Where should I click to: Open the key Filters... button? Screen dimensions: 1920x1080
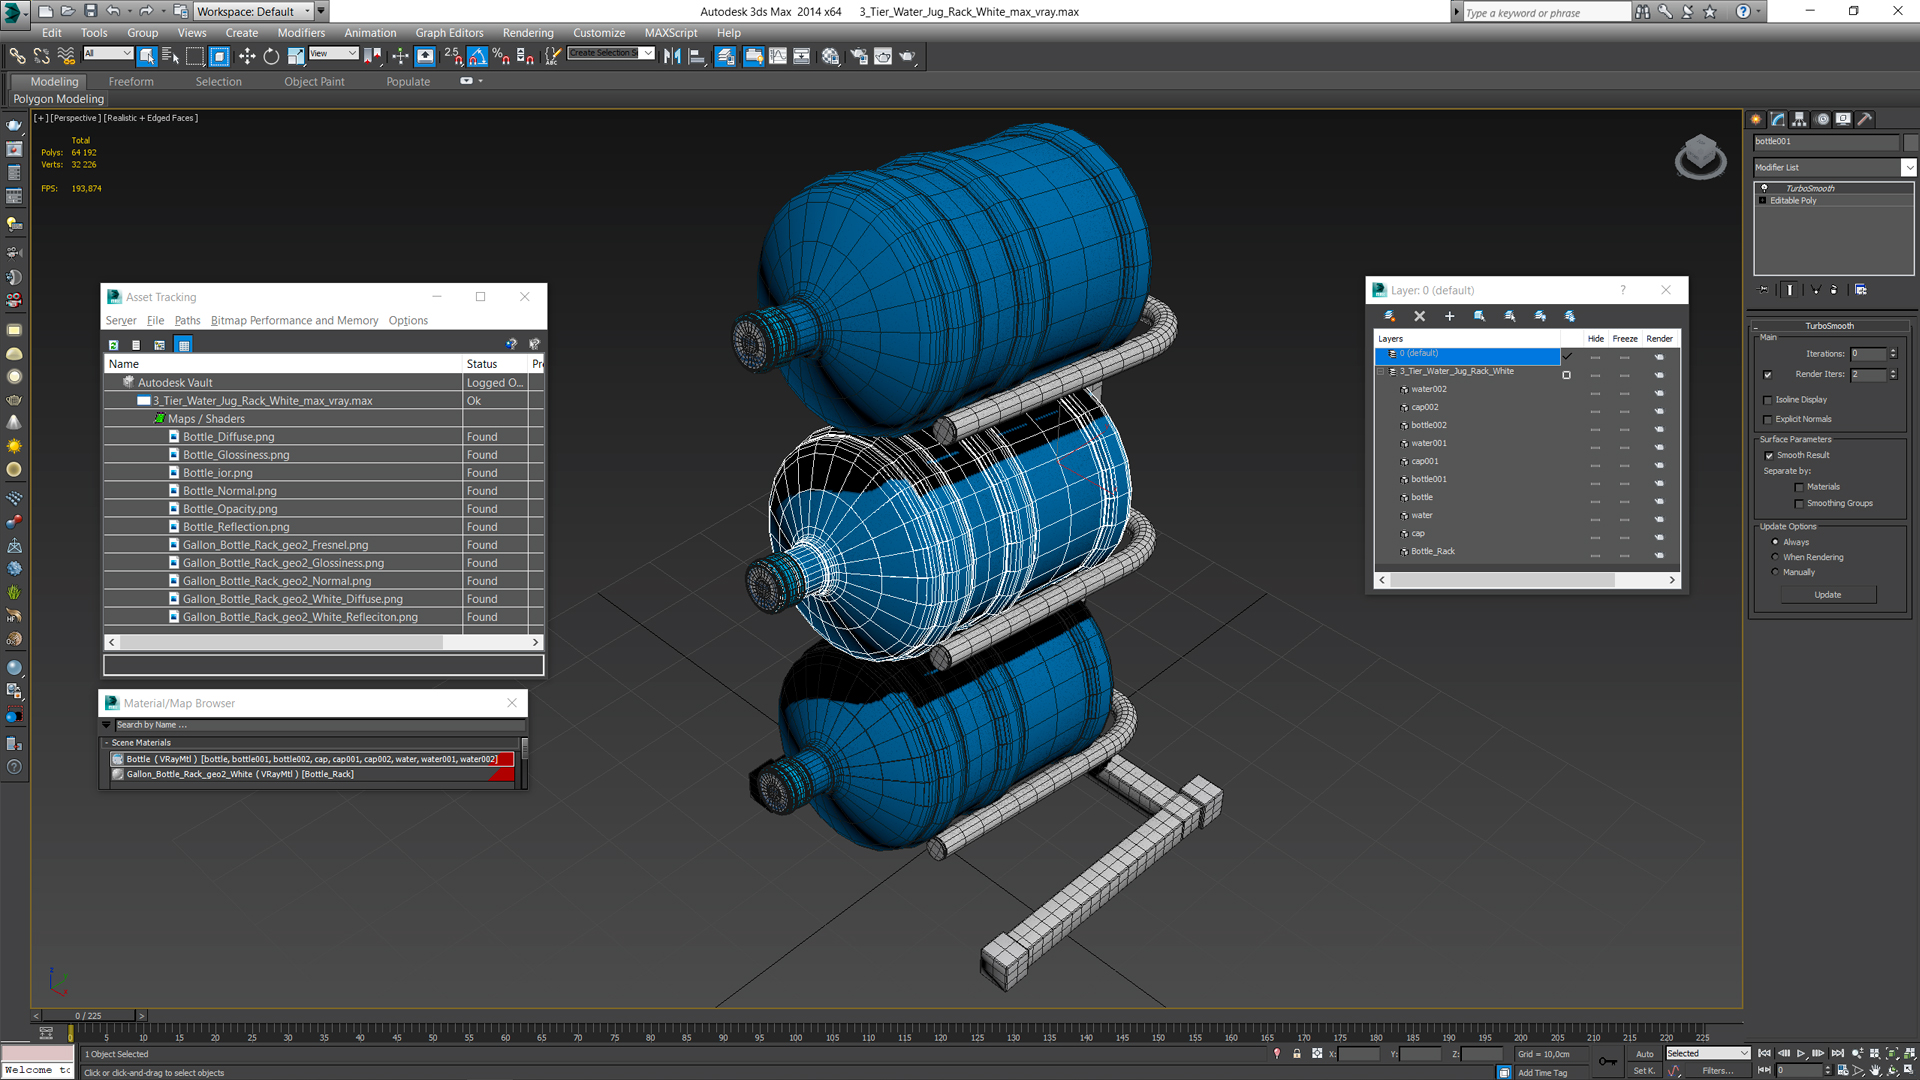tap(1717, 1071)
